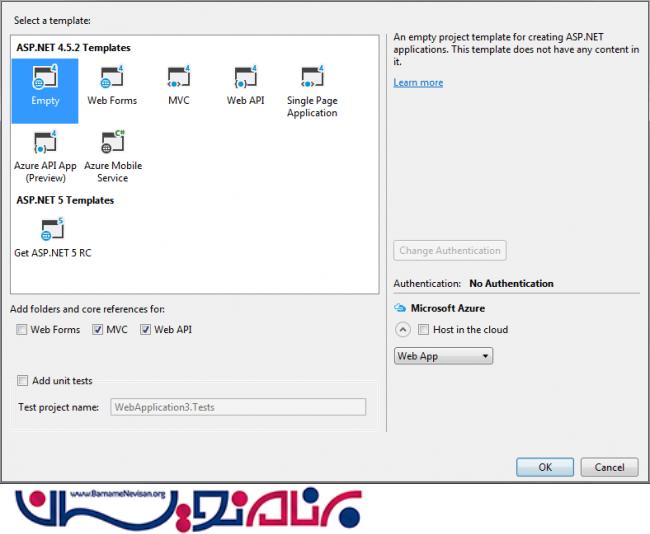
Task: Pick the Azure Mobile Service template
Action: (x=113, y=157)
